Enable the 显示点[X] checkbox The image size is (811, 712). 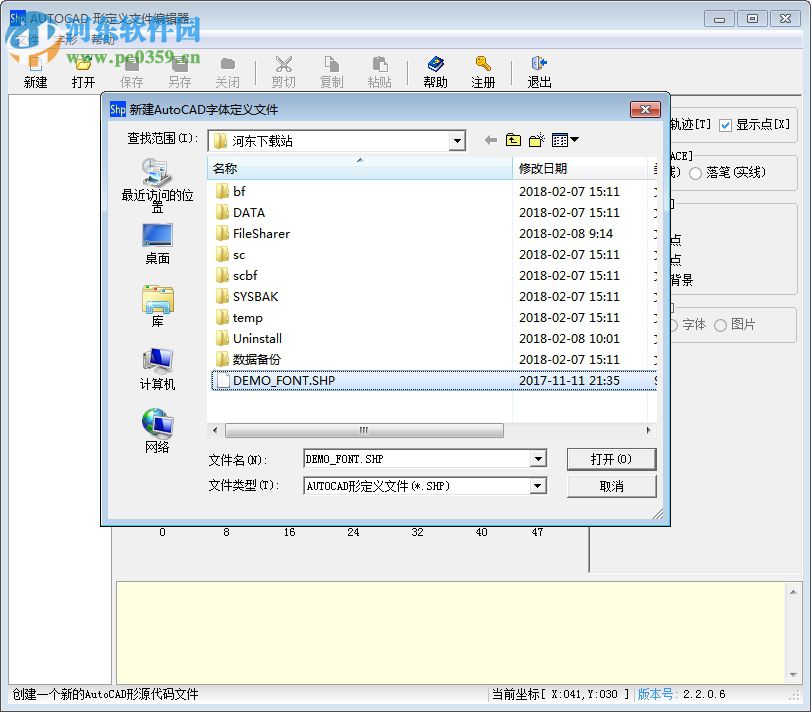coord(725,125)
